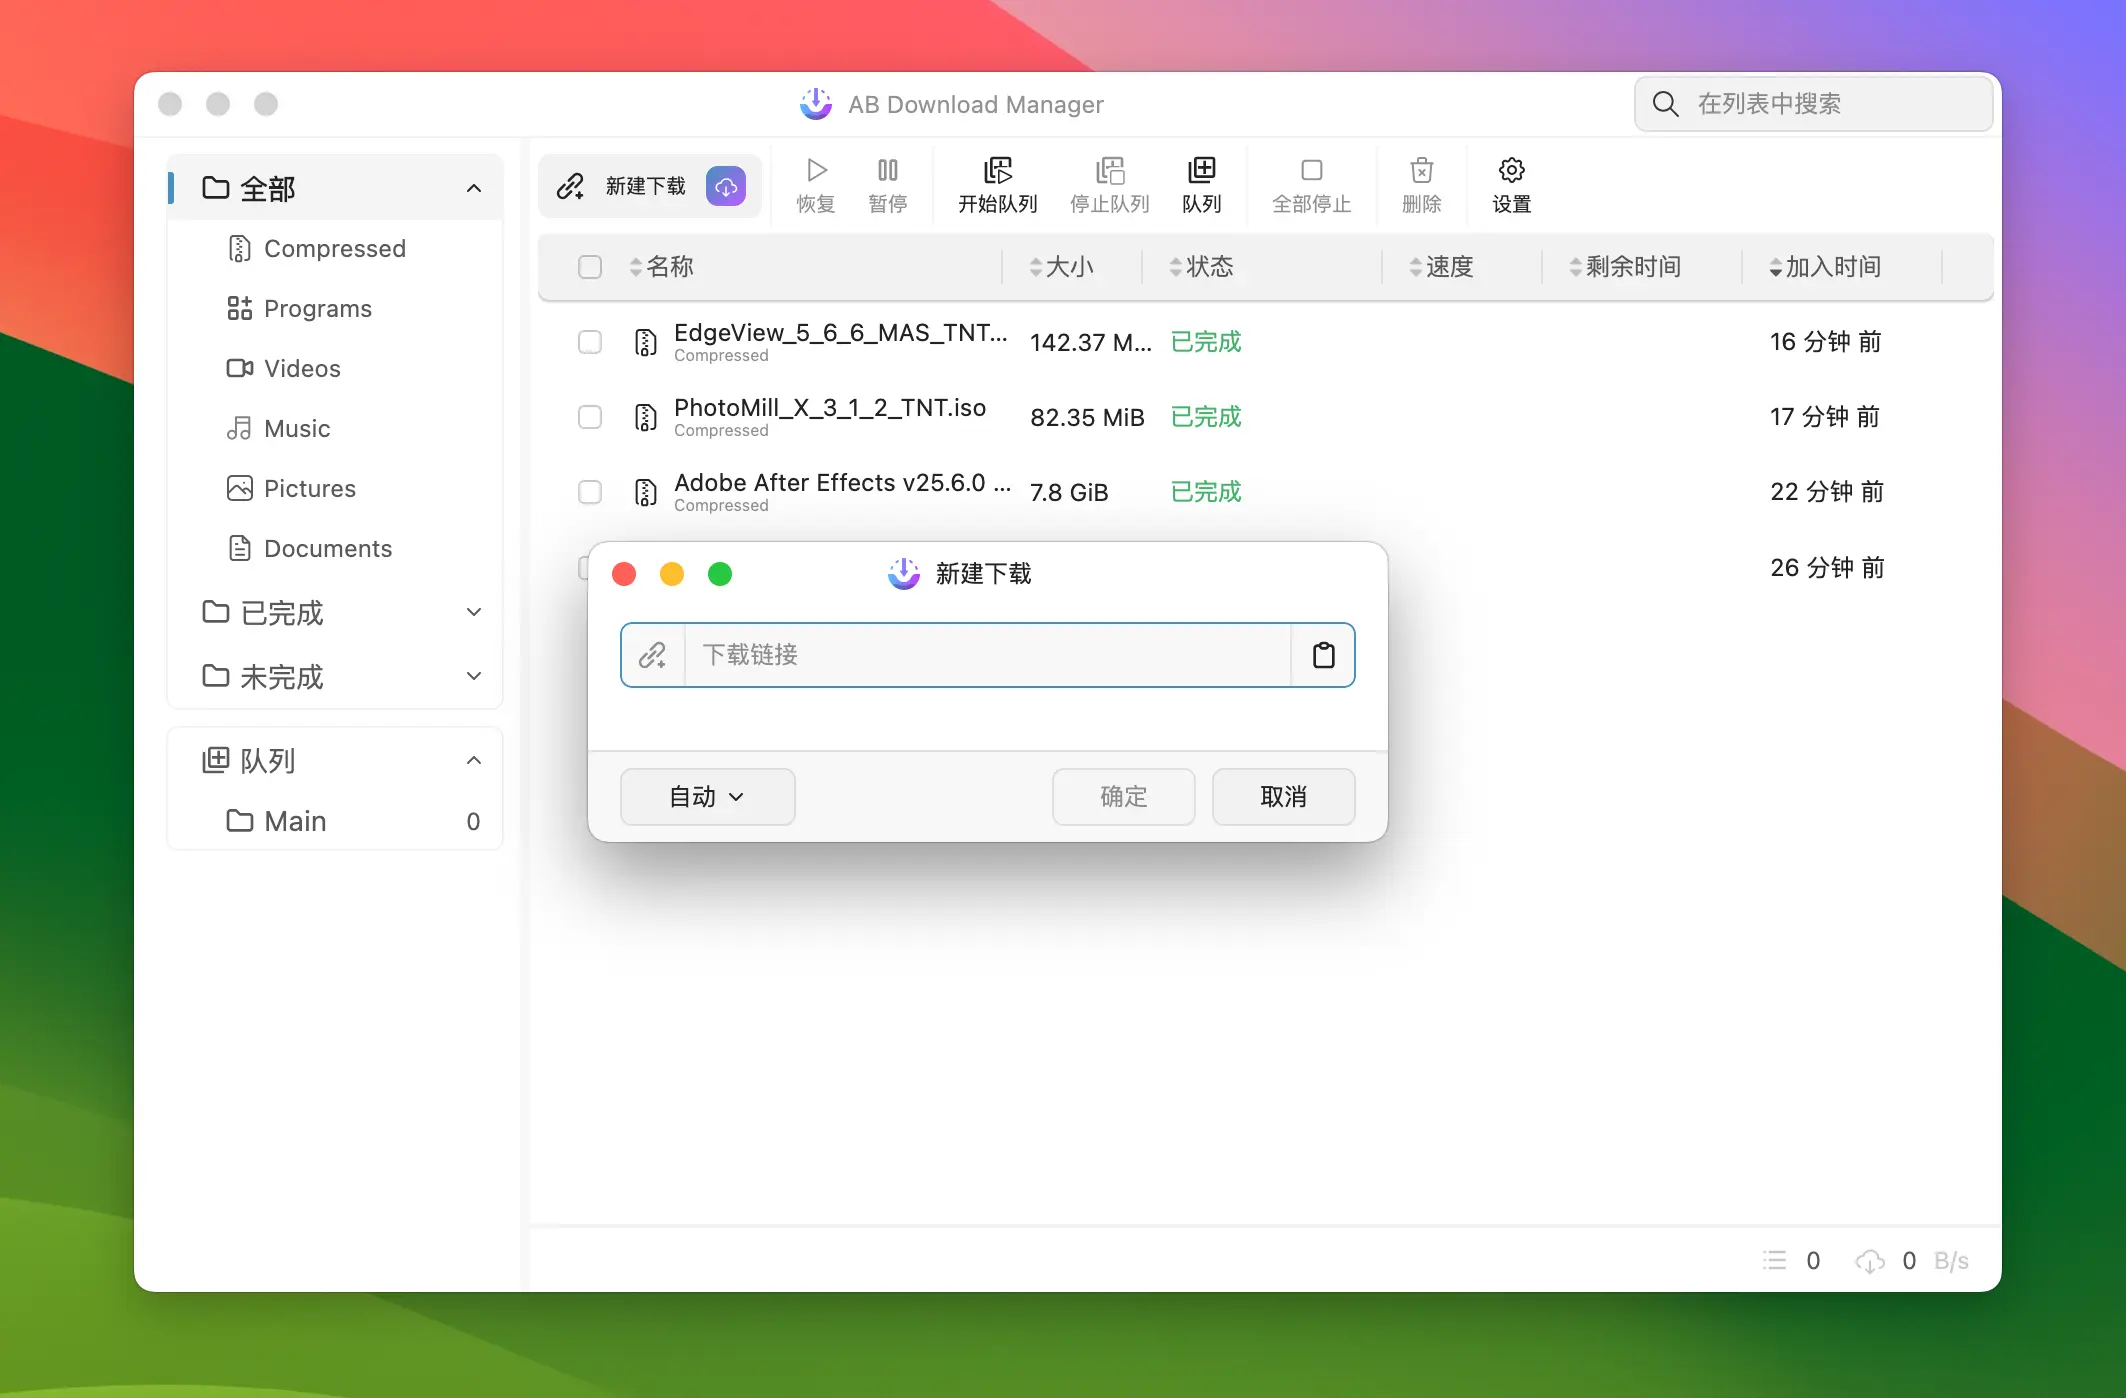Click the purple cloud download icon
Viewport: 2126px width, 1398px height.
click(726, 186)
